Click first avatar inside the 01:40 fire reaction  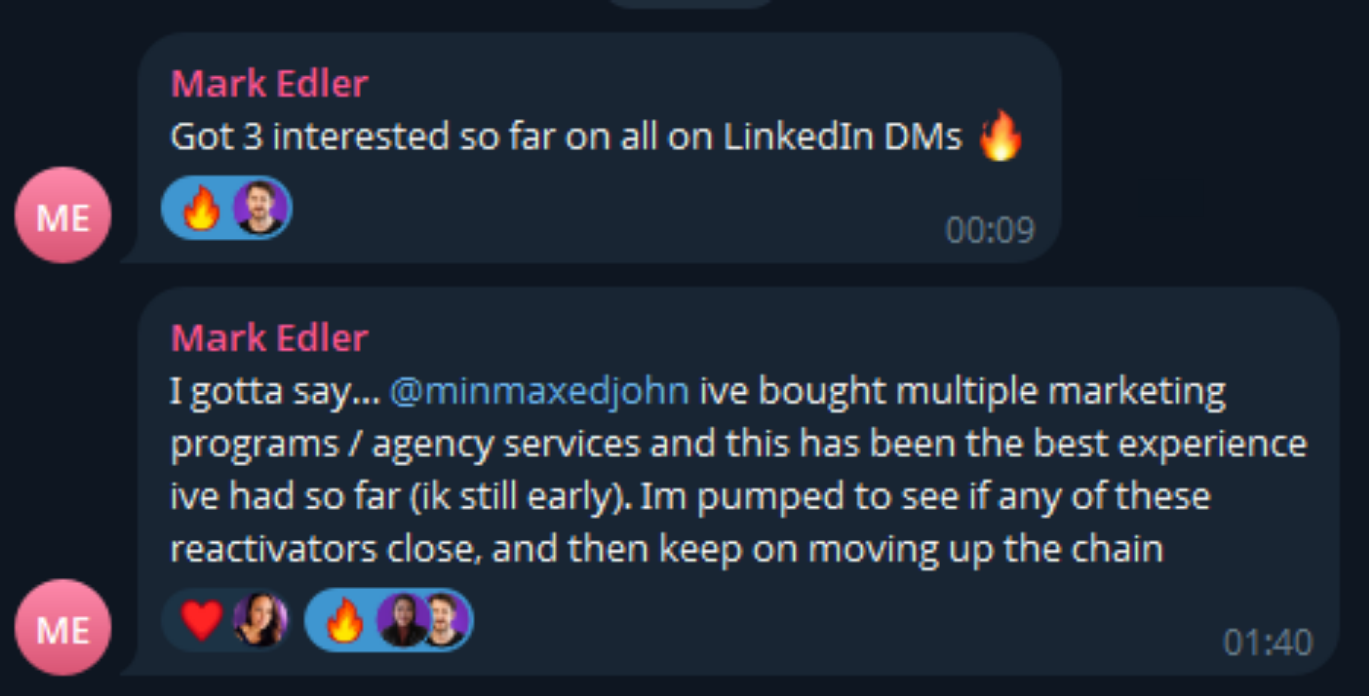click(402, 620)
